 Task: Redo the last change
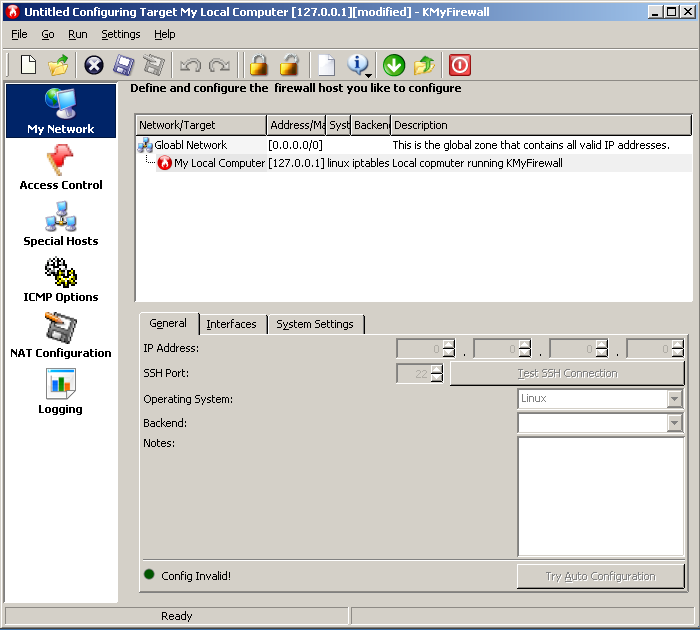219,66
